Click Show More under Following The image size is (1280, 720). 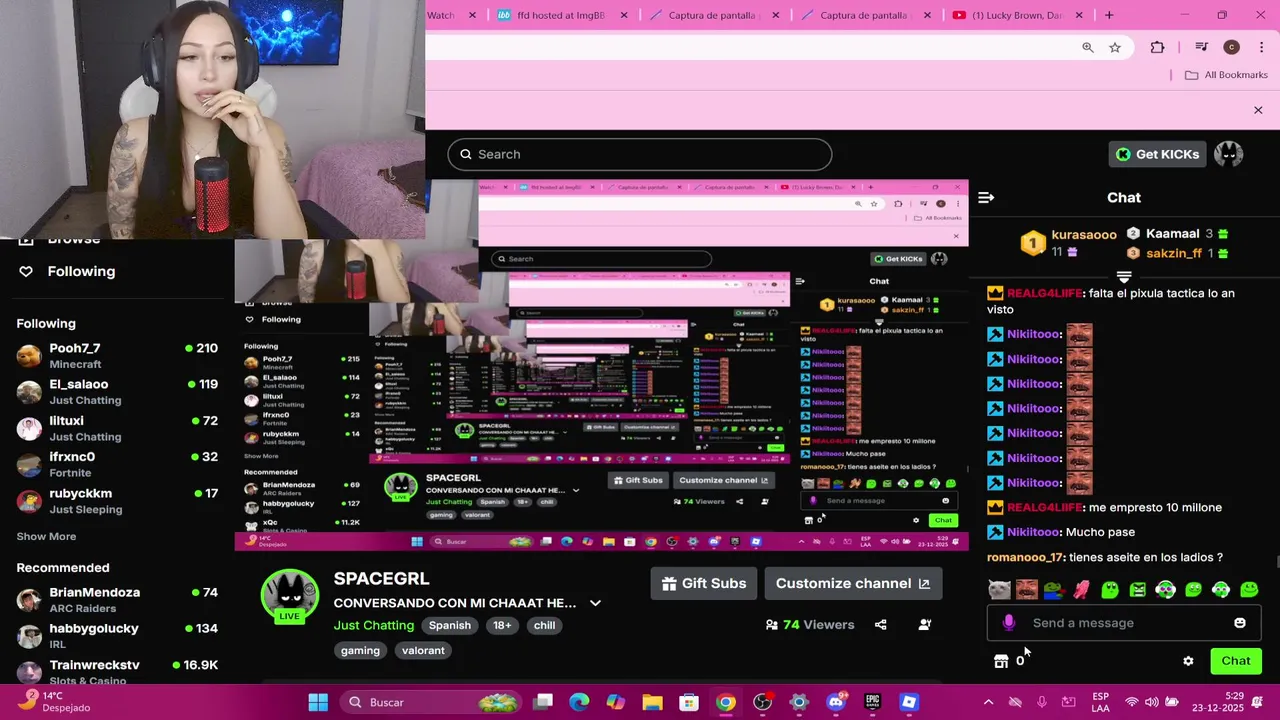click(46, 537)
